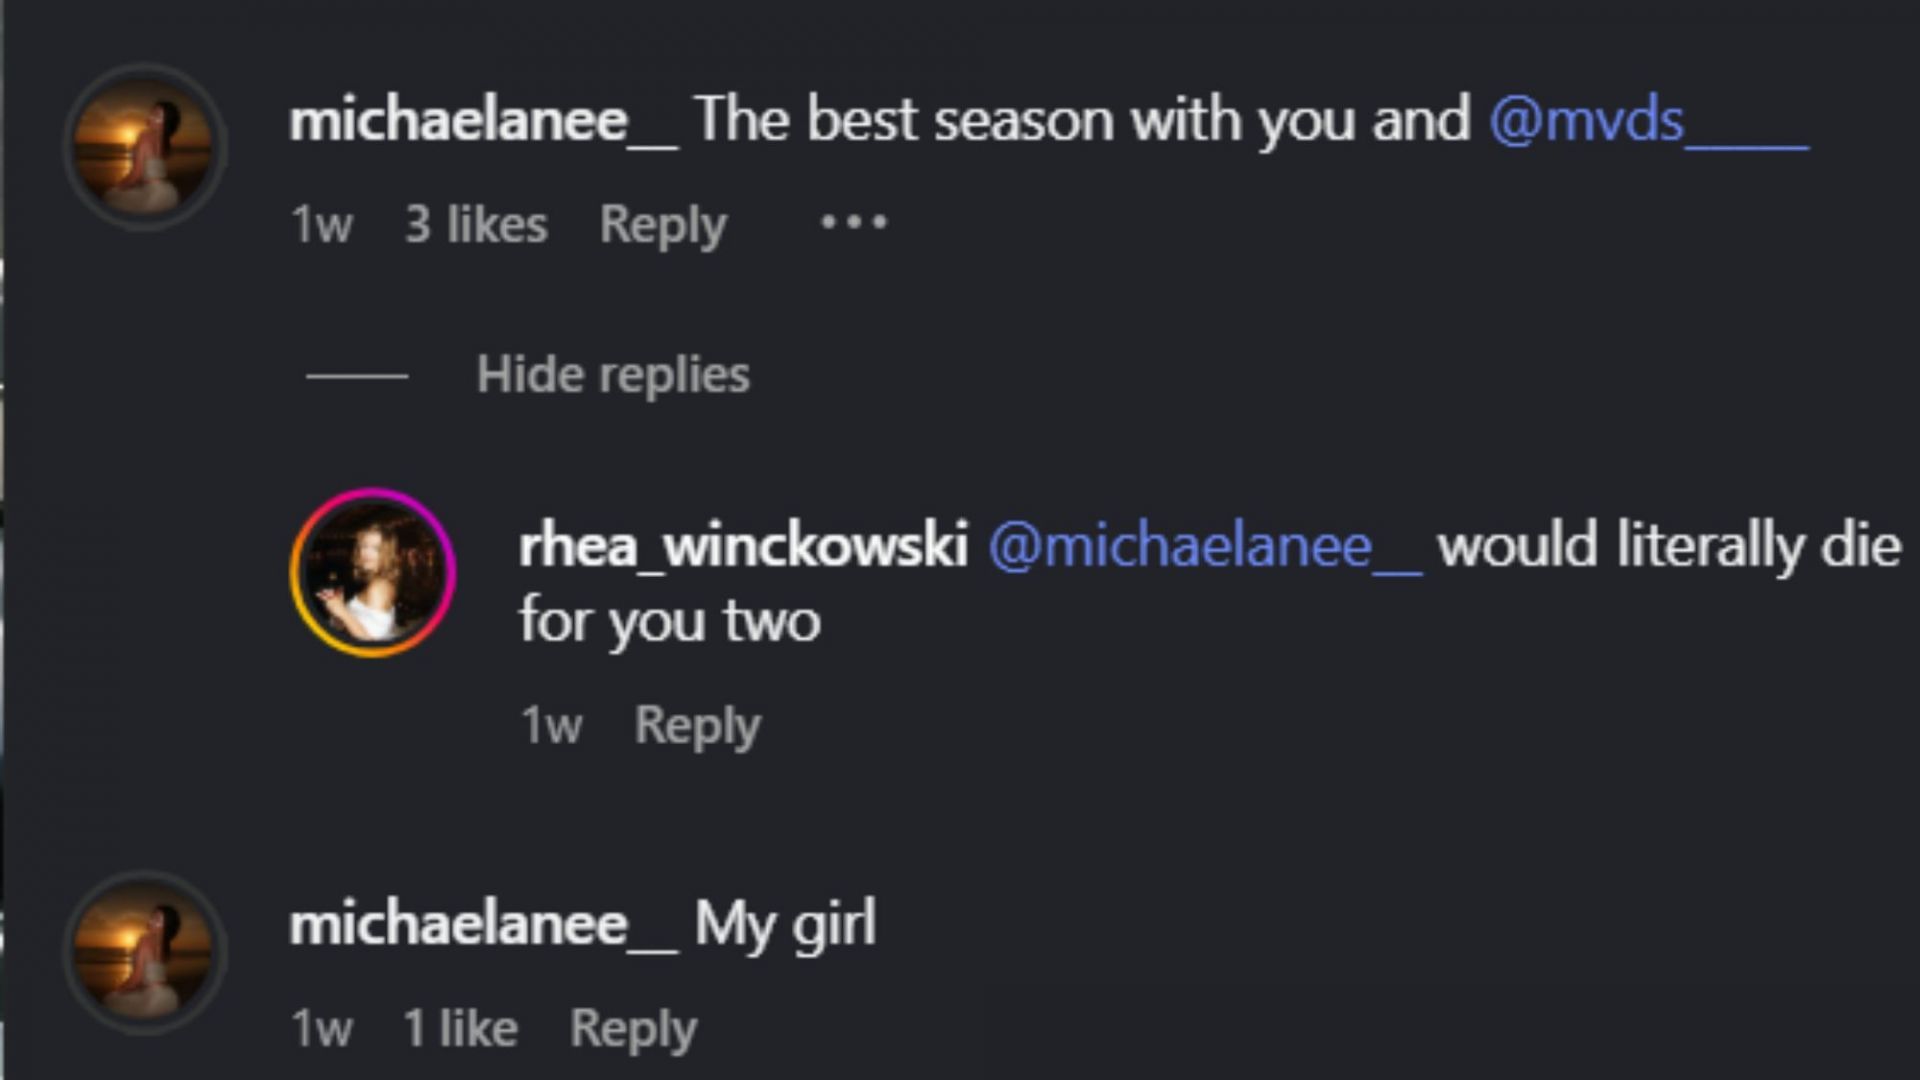Open rhea_winckowski story ring avatar
The height and width of the screenshot is (1080, 1920).
373,572
